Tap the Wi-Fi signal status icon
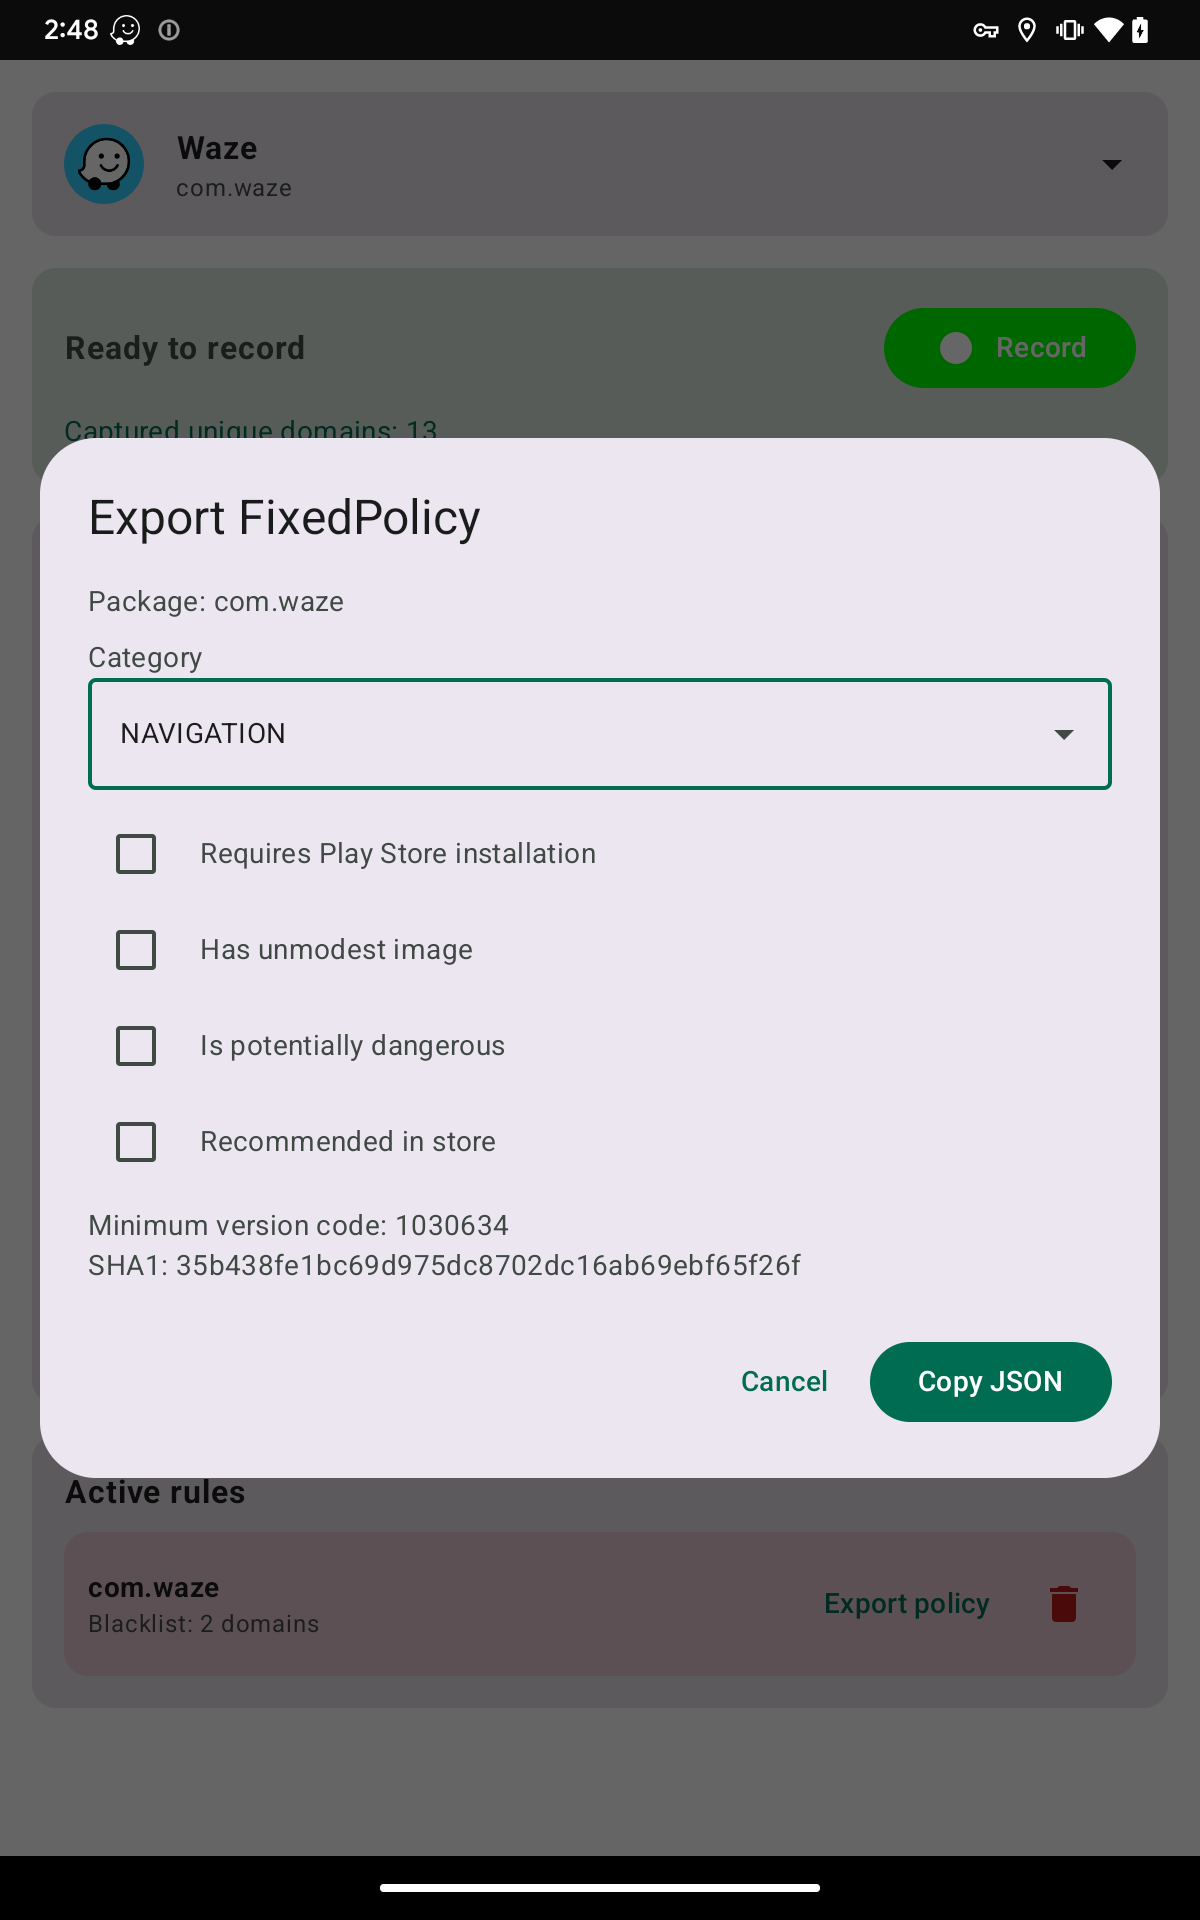Viewport: 1200px width, 1920px height. pyautogui.click(x=1108, y=30)
